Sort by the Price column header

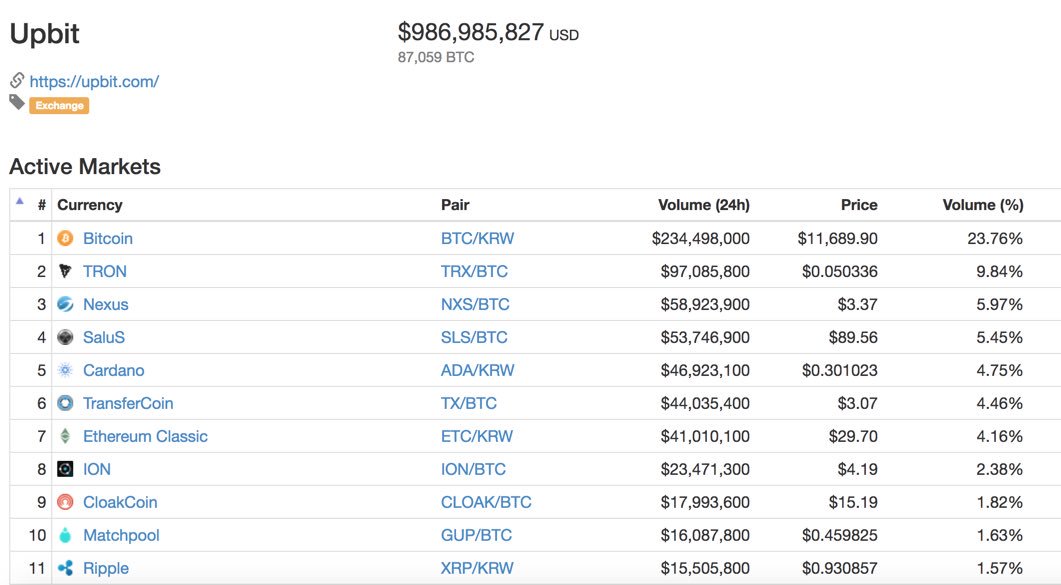[x=859, y=205]
